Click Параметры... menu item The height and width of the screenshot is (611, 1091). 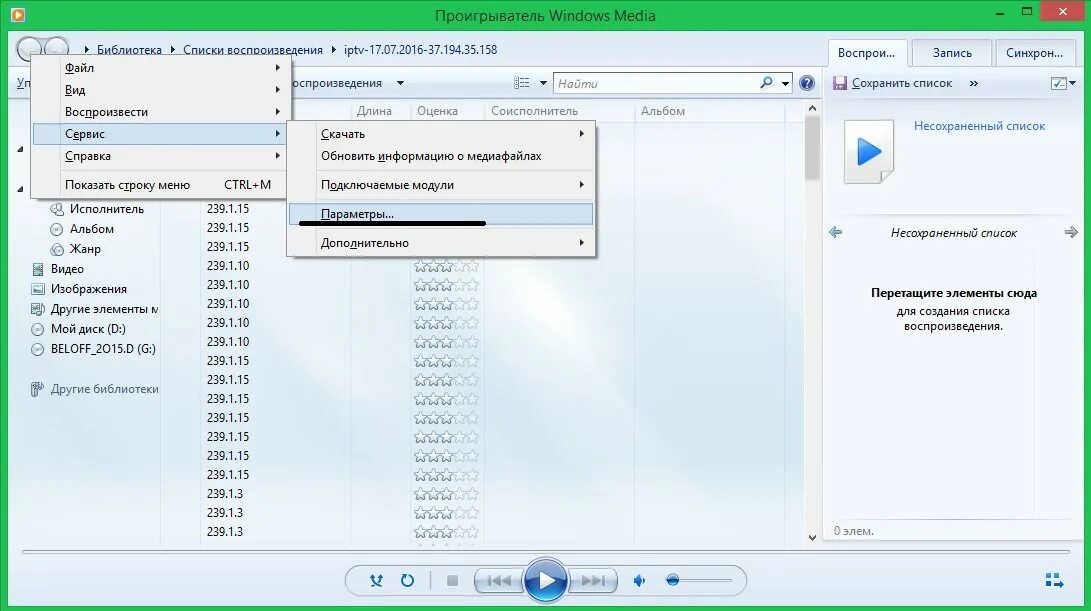pyautogui.click(x=441, y=214)
